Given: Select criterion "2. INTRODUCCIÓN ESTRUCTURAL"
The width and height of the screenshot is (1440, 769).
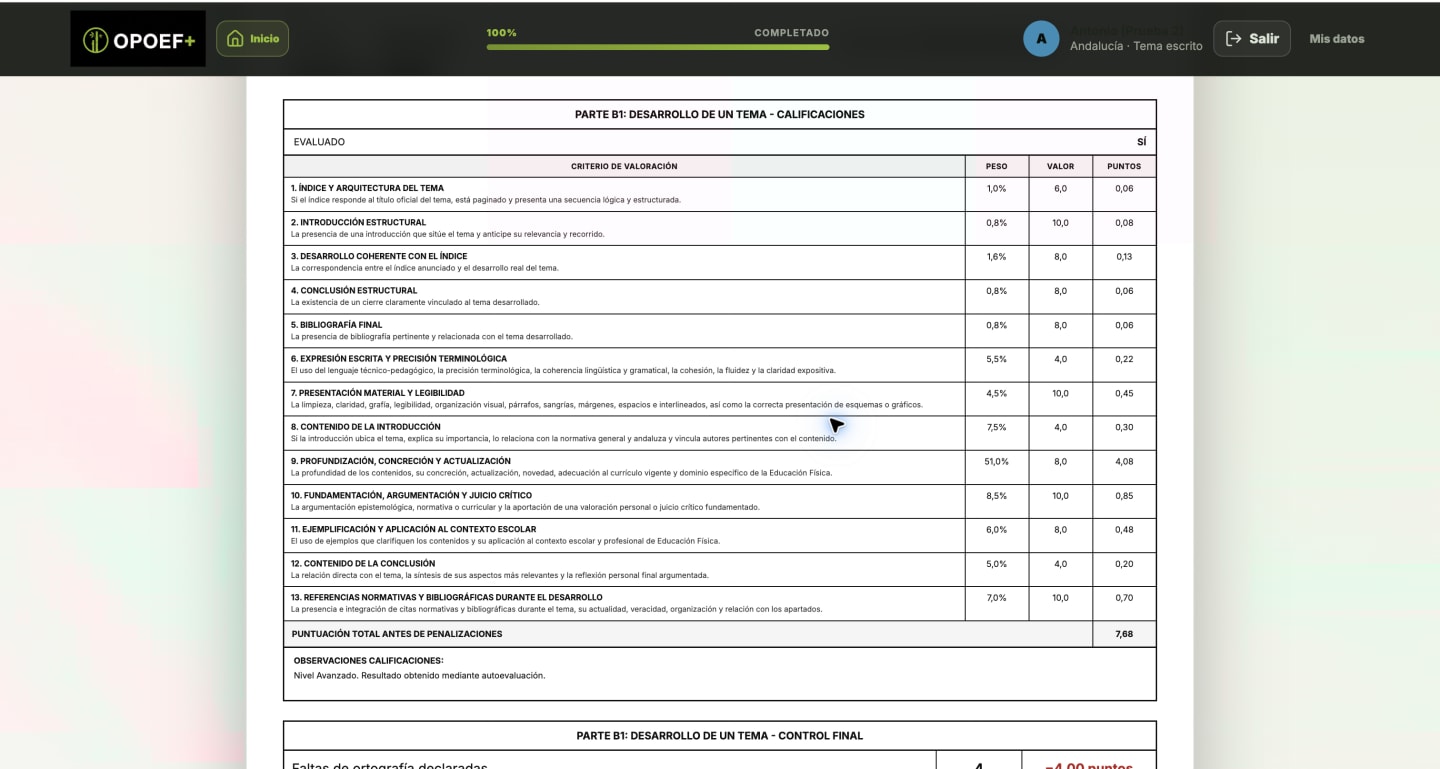Looking at the screenshot, I should [358, 222].
